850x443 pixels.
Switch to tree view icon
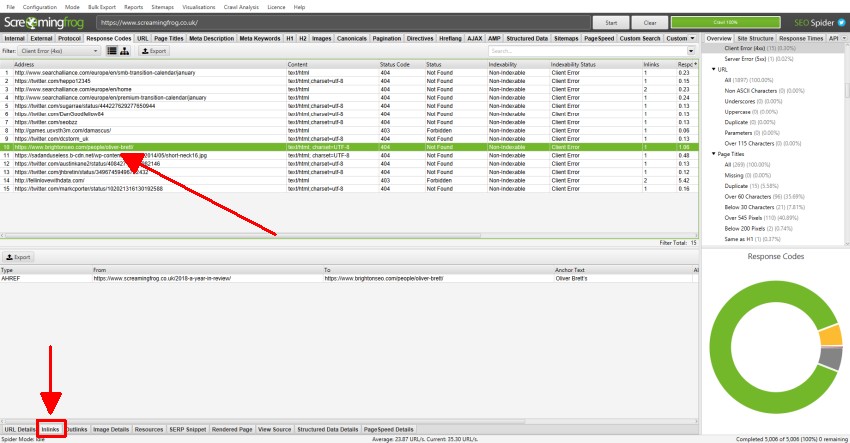tap(125, 50)
